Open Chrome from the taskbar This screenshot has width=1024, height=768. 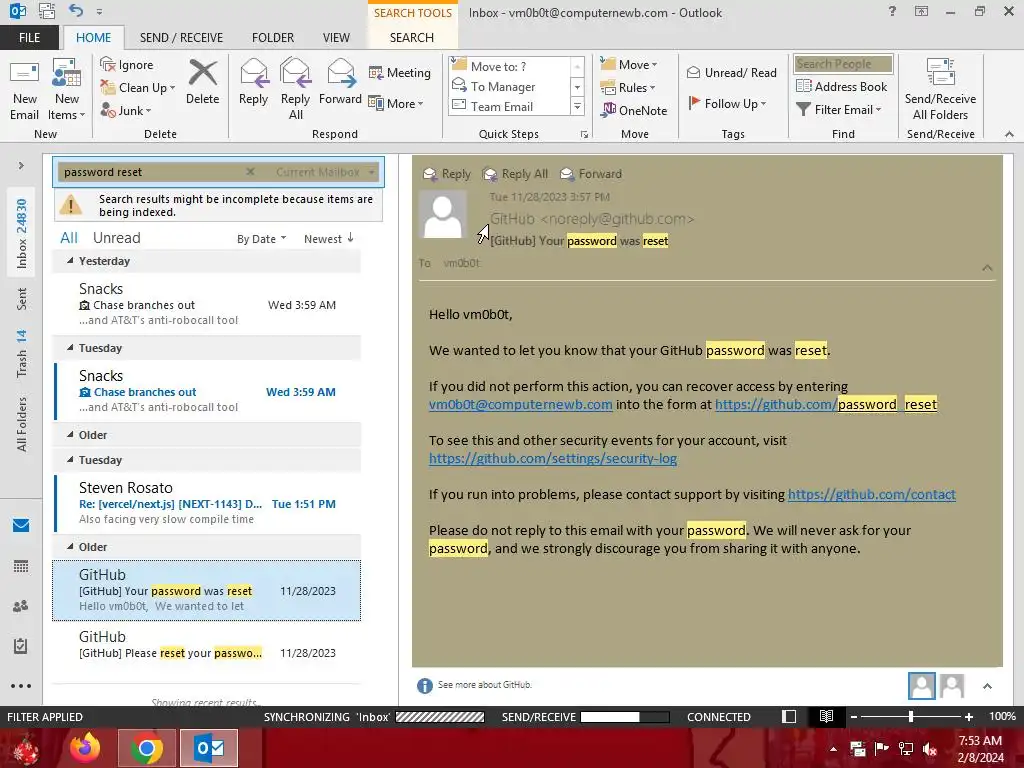147,748
